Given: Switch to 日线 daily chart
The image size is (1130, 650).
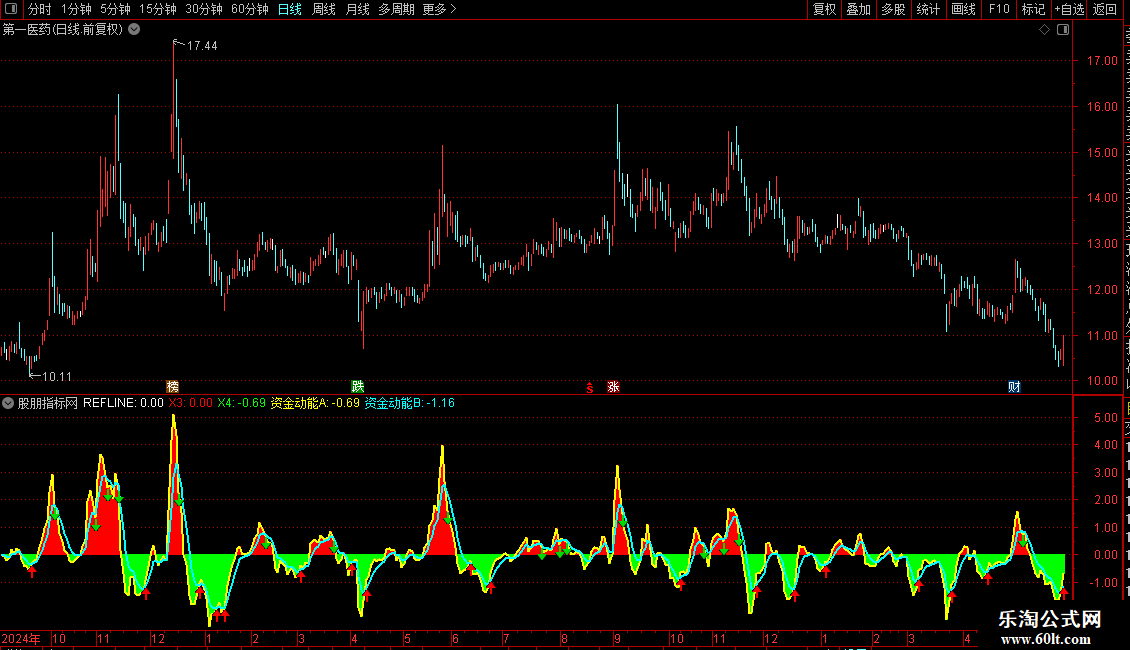Looking at the screenshot, I should (x=290, y=9).
